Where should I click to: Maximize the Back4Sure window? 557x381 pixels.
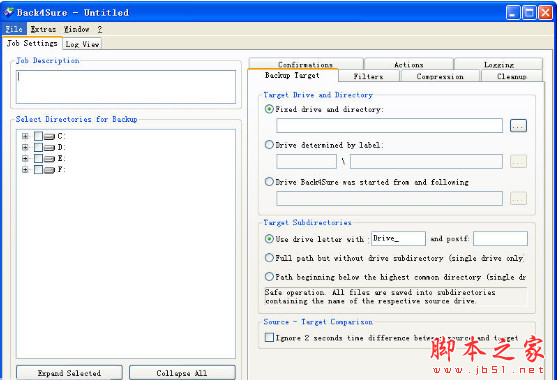click(529, 13)
